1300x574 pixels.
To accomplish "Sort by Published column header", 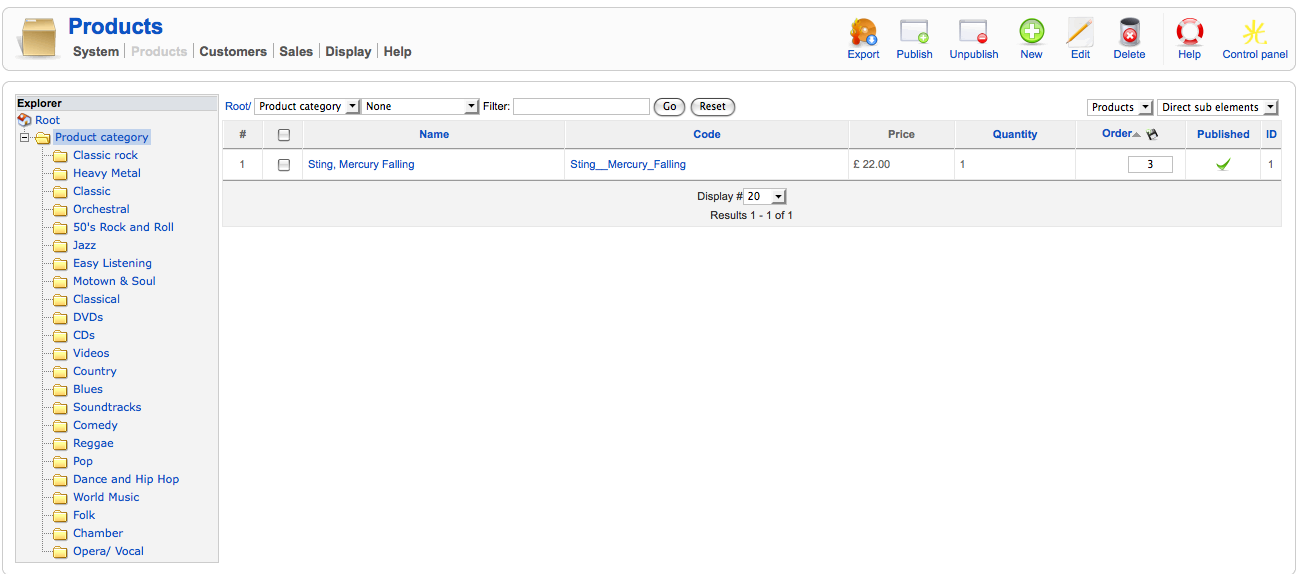I will pos(1223,135).
